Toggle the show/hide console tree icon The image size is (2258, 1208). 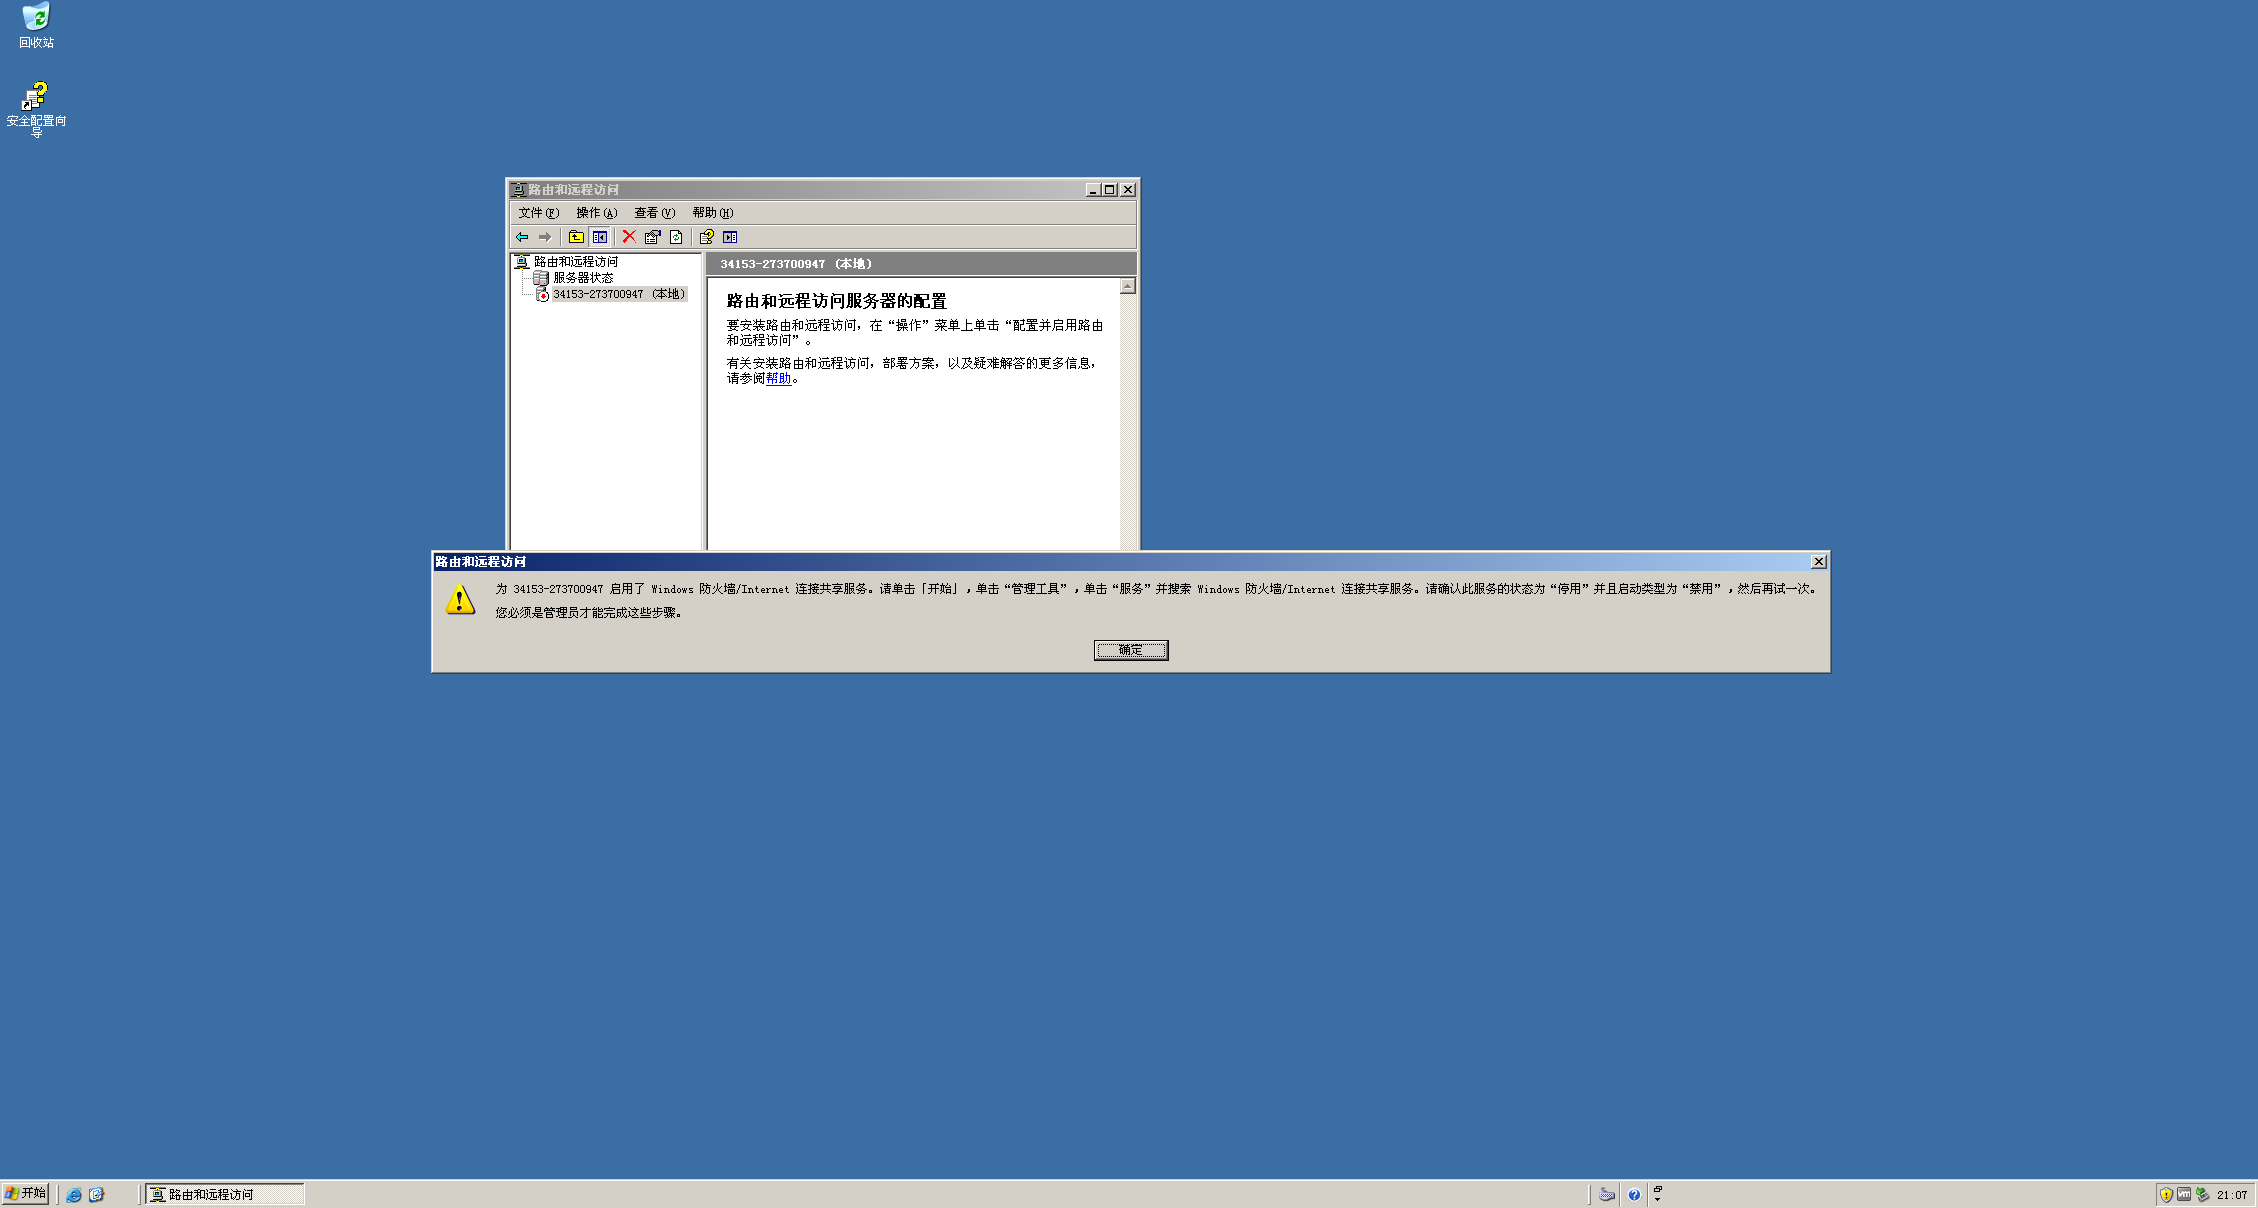pos(600,237)
